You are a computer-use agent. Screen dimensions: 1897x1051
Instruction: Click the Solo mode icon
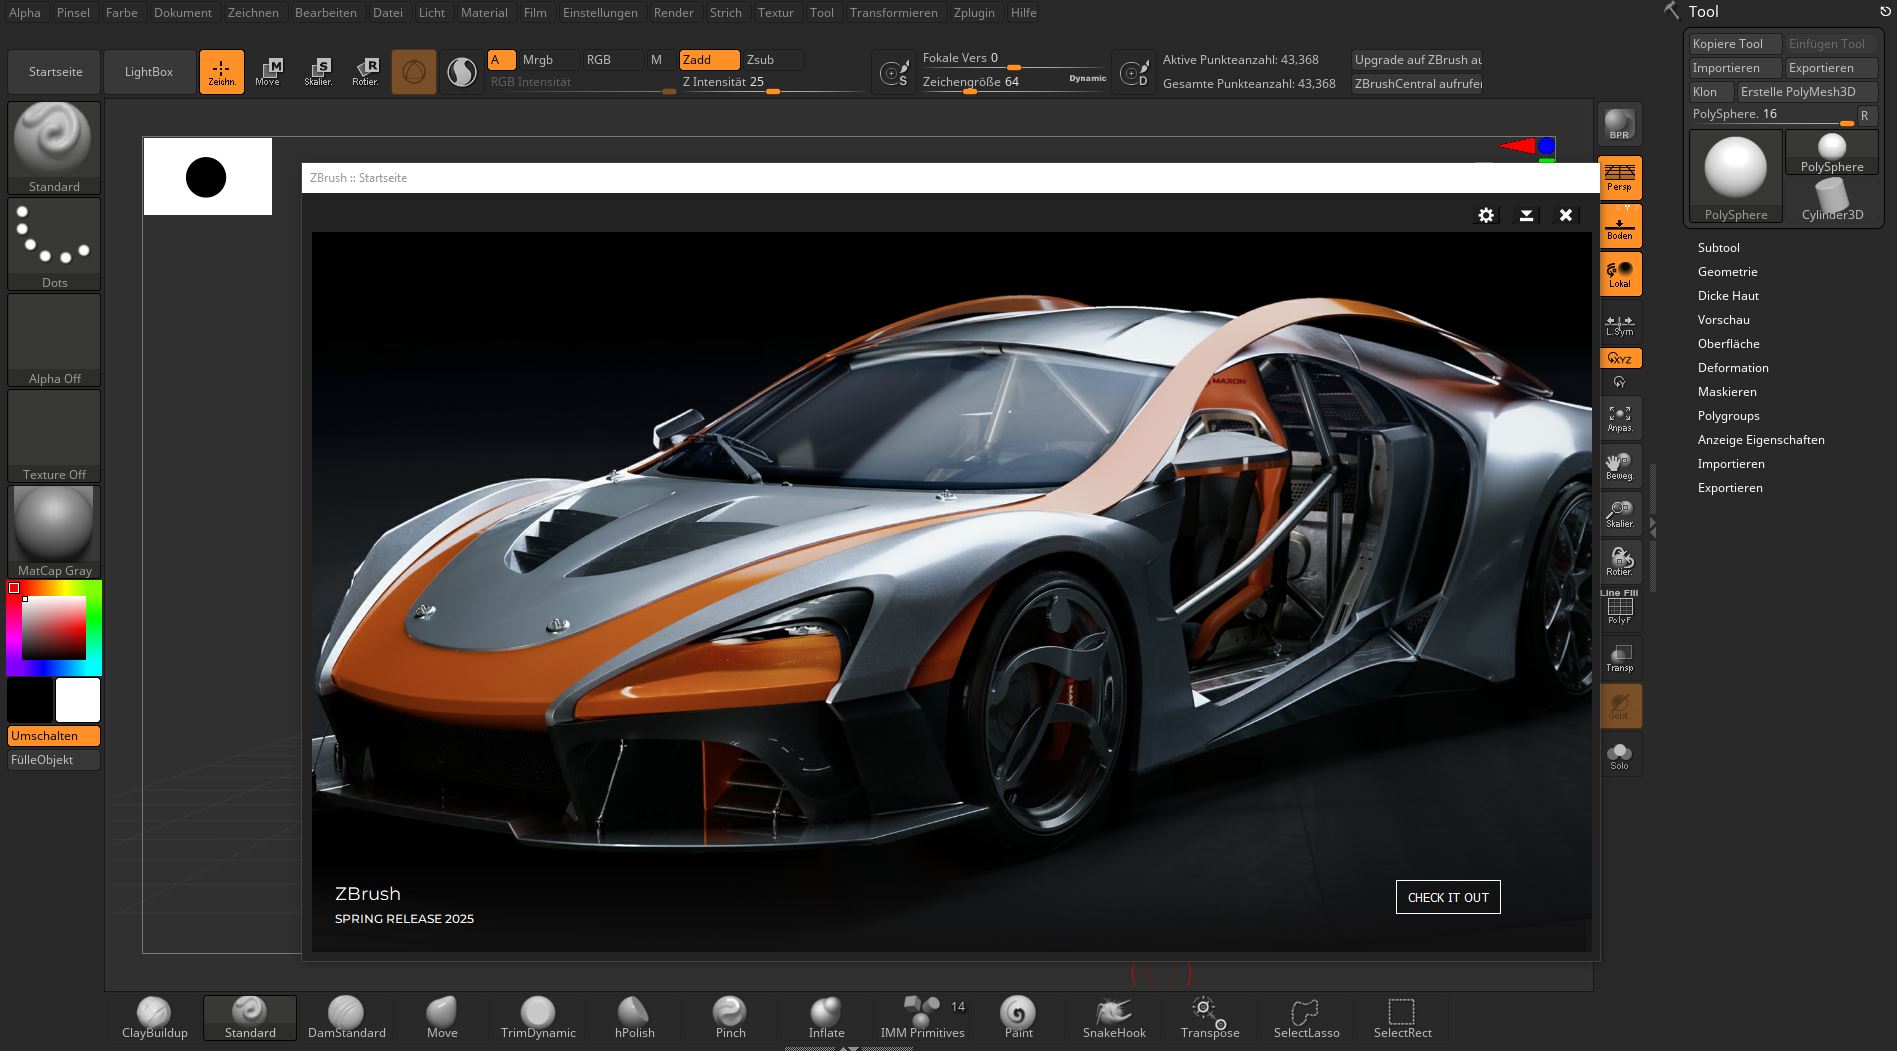click(1619, 756)
